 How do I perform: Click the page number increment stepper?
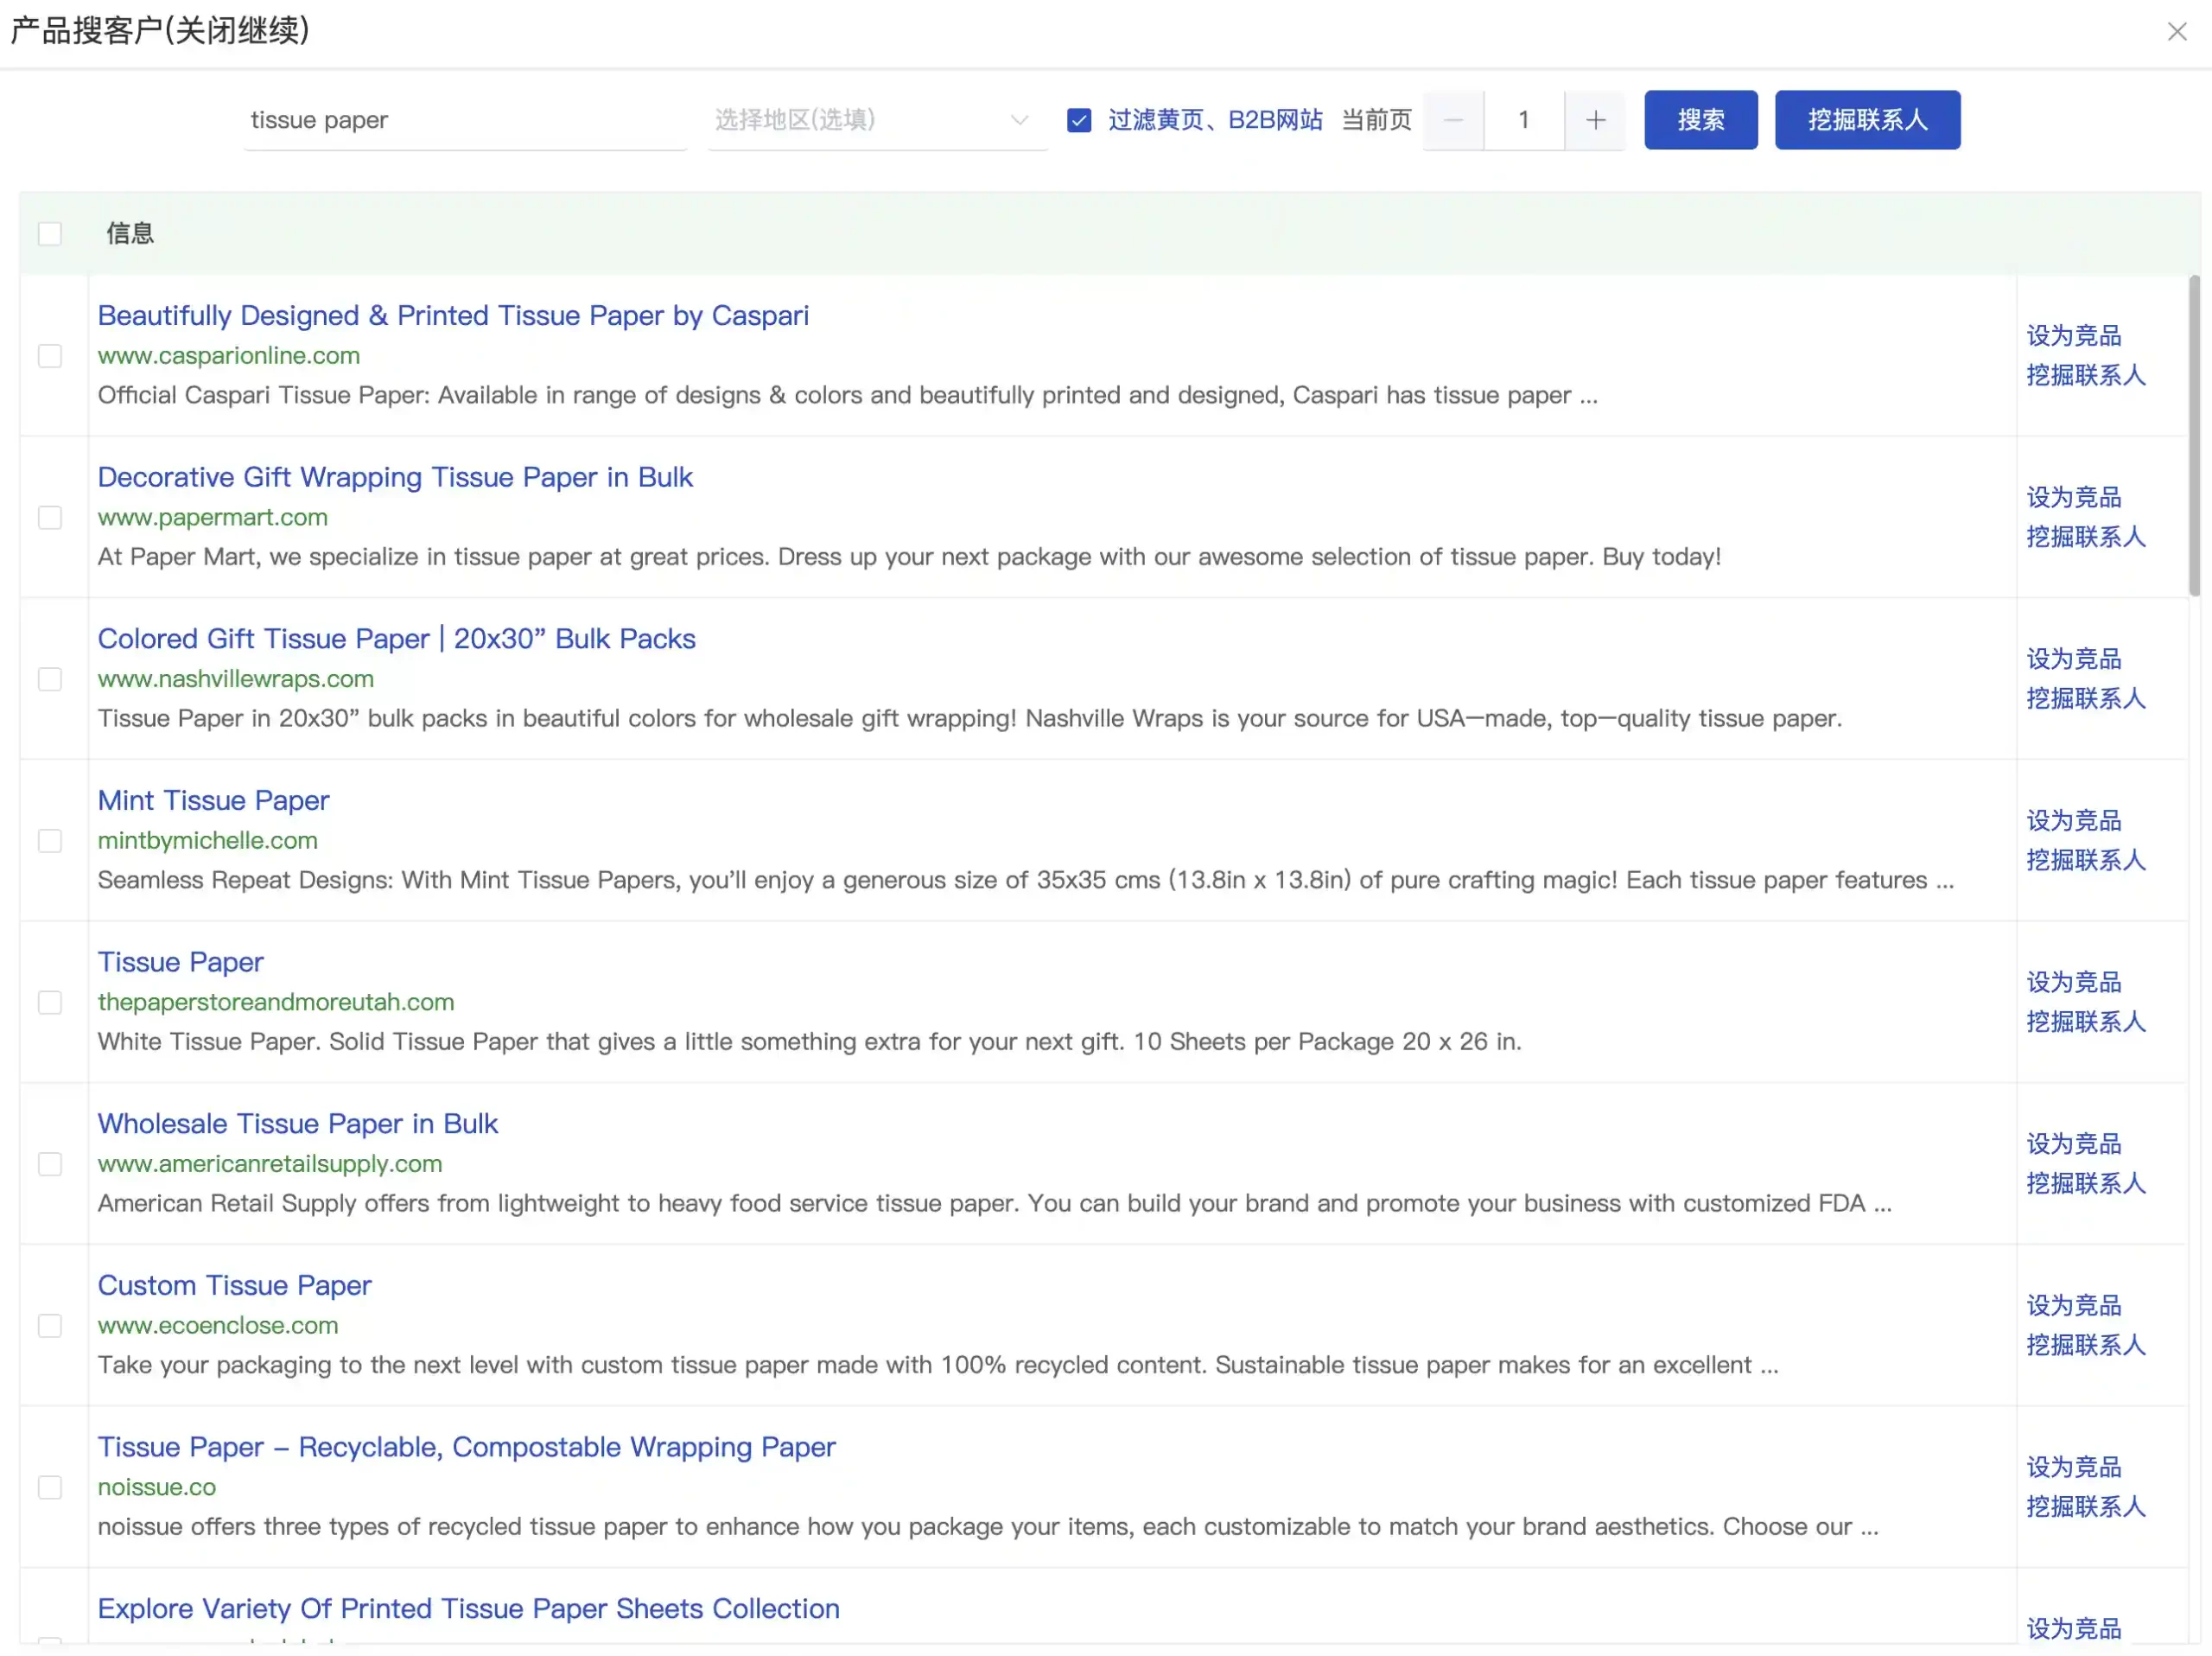click(x=1593, y=120)
